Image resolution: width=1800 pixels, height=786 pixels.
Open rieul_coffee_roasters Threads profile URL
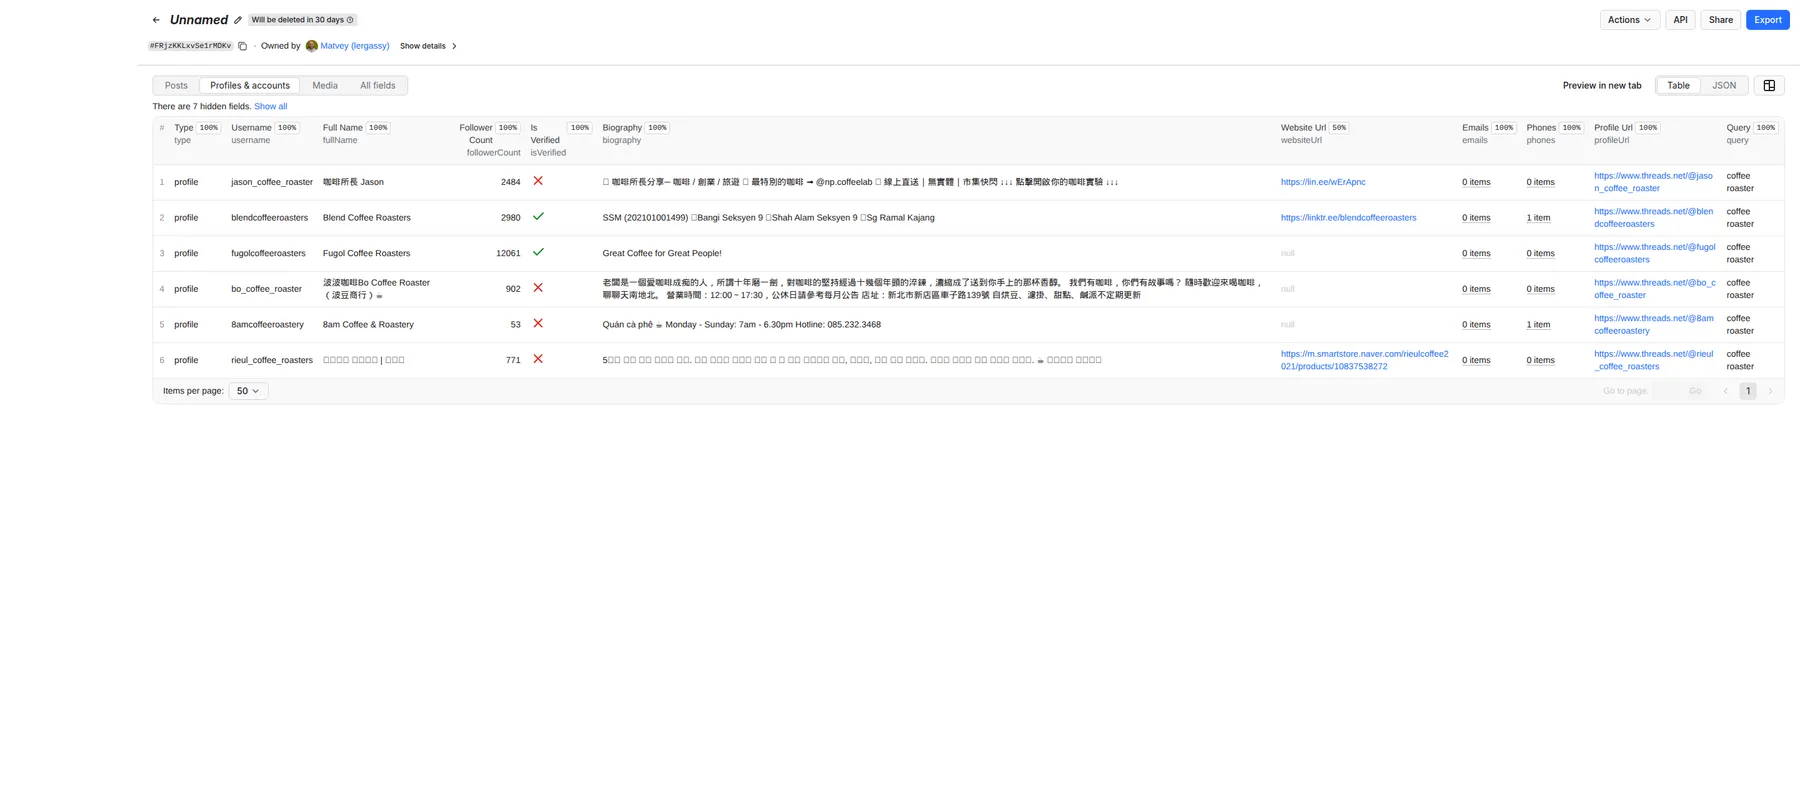[x=1655, y=360]
